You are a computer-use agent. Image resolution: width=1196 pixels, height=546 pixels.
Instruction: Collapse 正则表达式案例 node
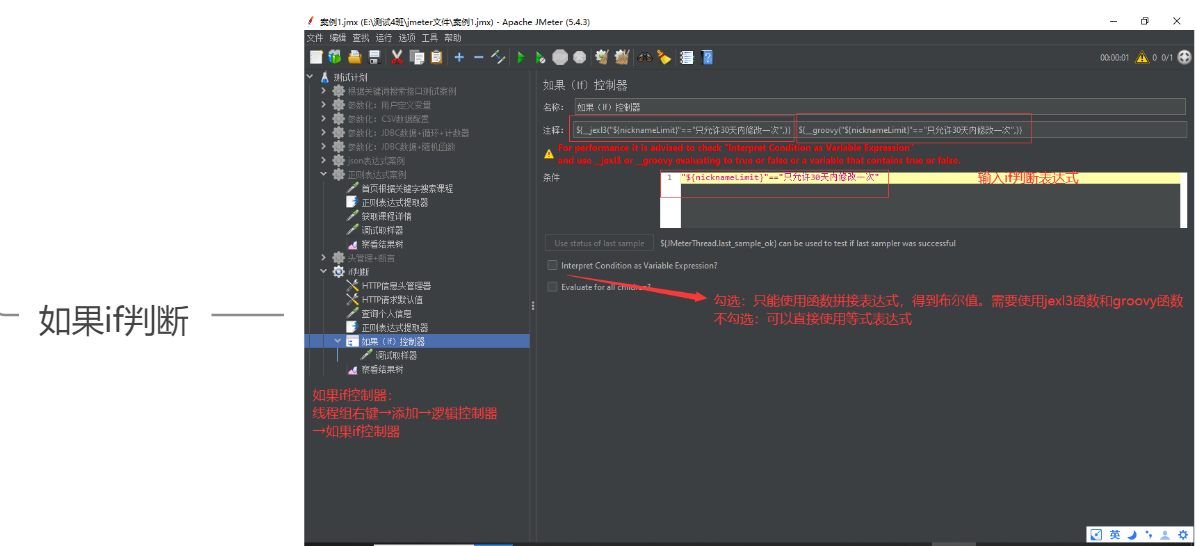click(323, 174)
